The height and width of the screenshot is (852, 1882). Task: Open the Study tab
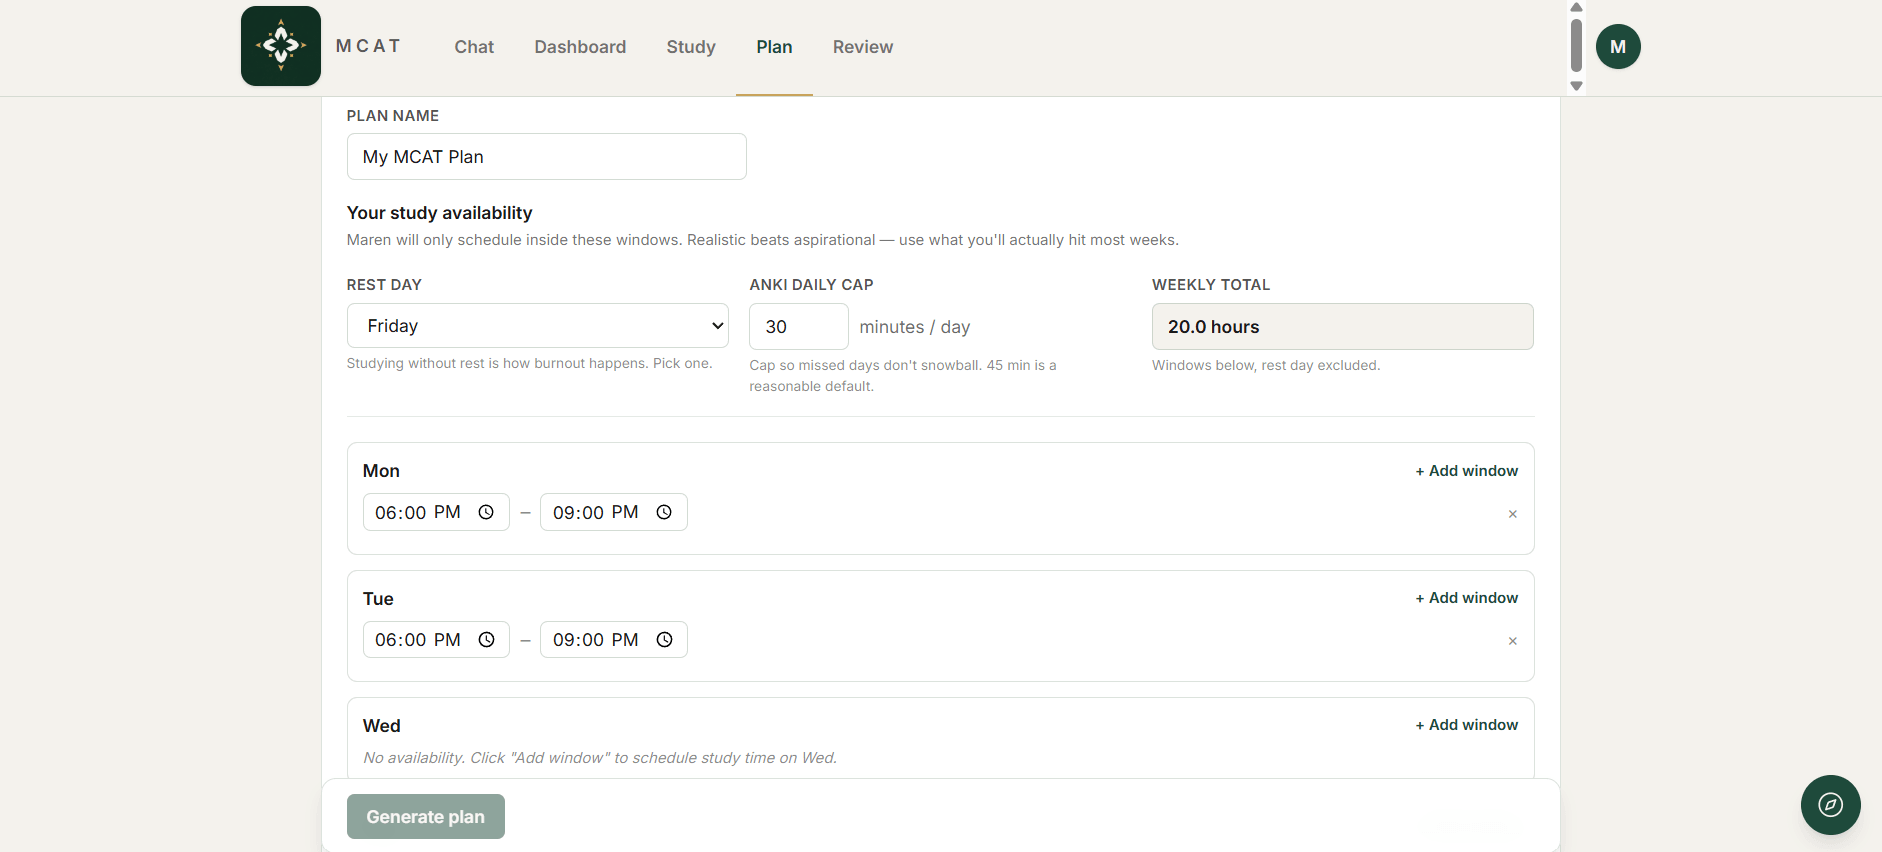point(691,47)
